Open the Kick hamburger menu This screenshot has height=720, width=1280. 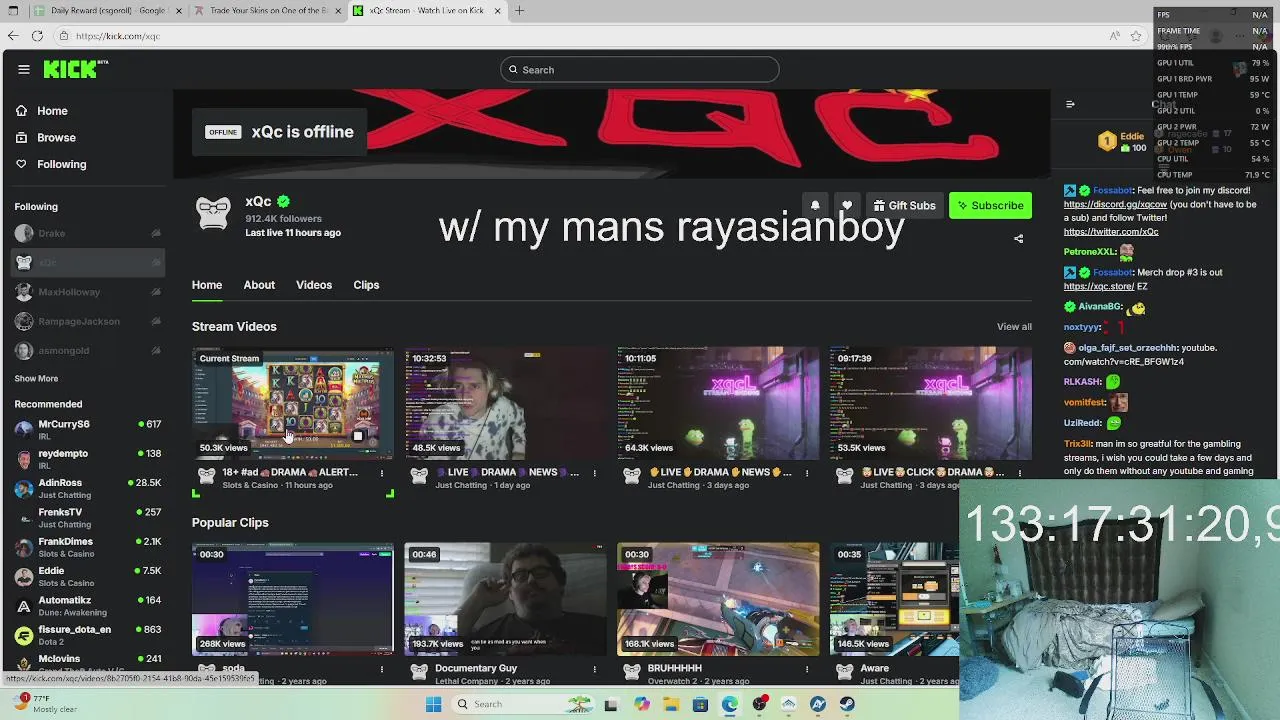24,69
